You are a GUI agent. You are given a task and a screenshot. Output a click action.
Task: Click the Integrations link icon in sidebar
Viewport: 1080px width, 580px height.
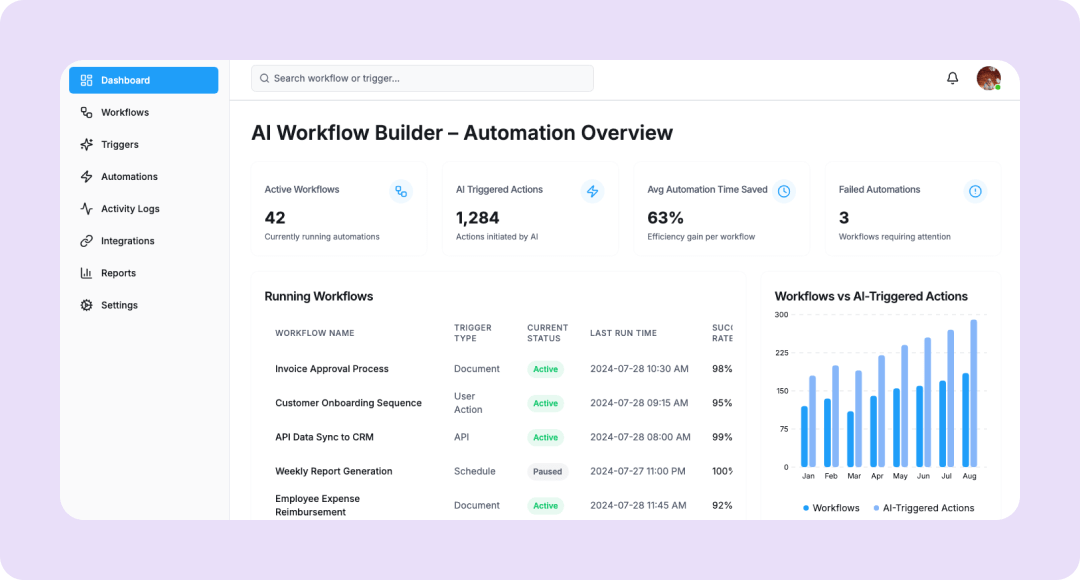86,241
